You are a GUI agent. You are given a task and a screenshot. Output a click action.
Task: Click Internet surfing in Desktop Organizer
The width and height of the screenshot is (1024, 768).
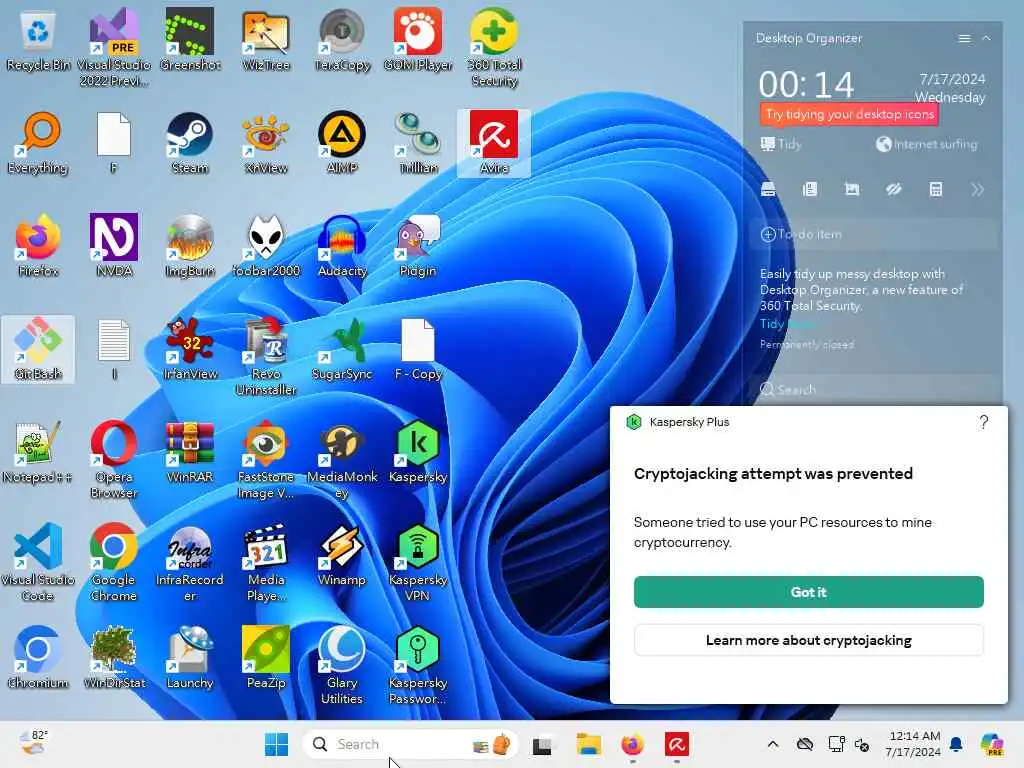click(927, 144)
